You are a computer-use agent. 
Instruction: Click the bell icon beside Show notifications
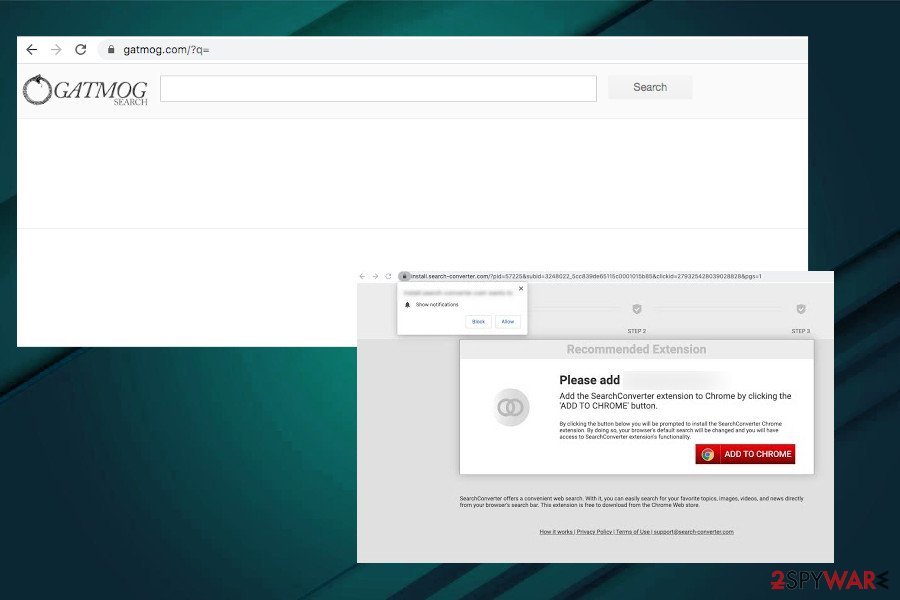(x=408, y=305)
